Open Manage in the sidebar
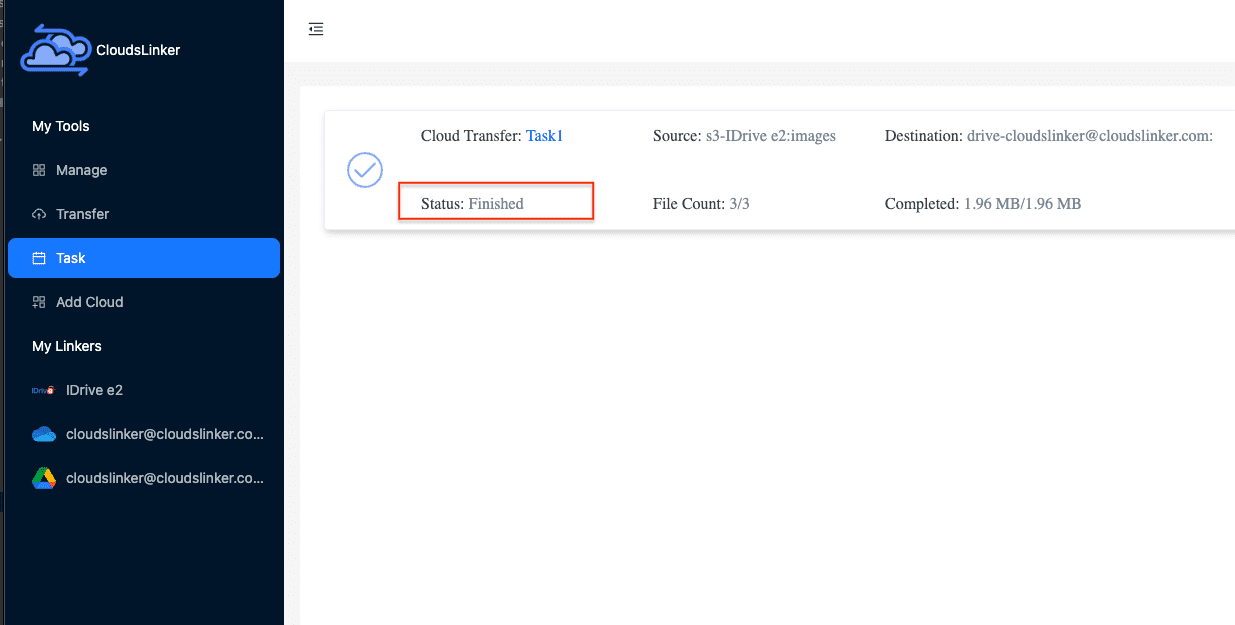1235x625 pixels. coord(144,170)
